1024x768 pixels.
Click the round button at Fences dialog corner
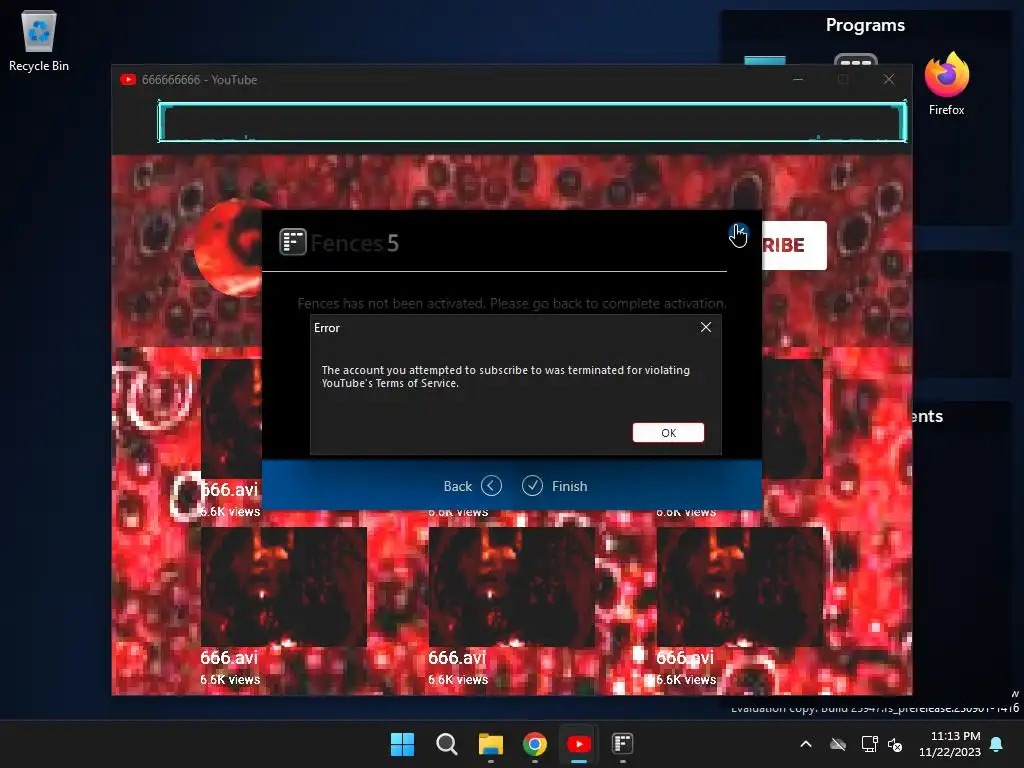pos(738,234)
